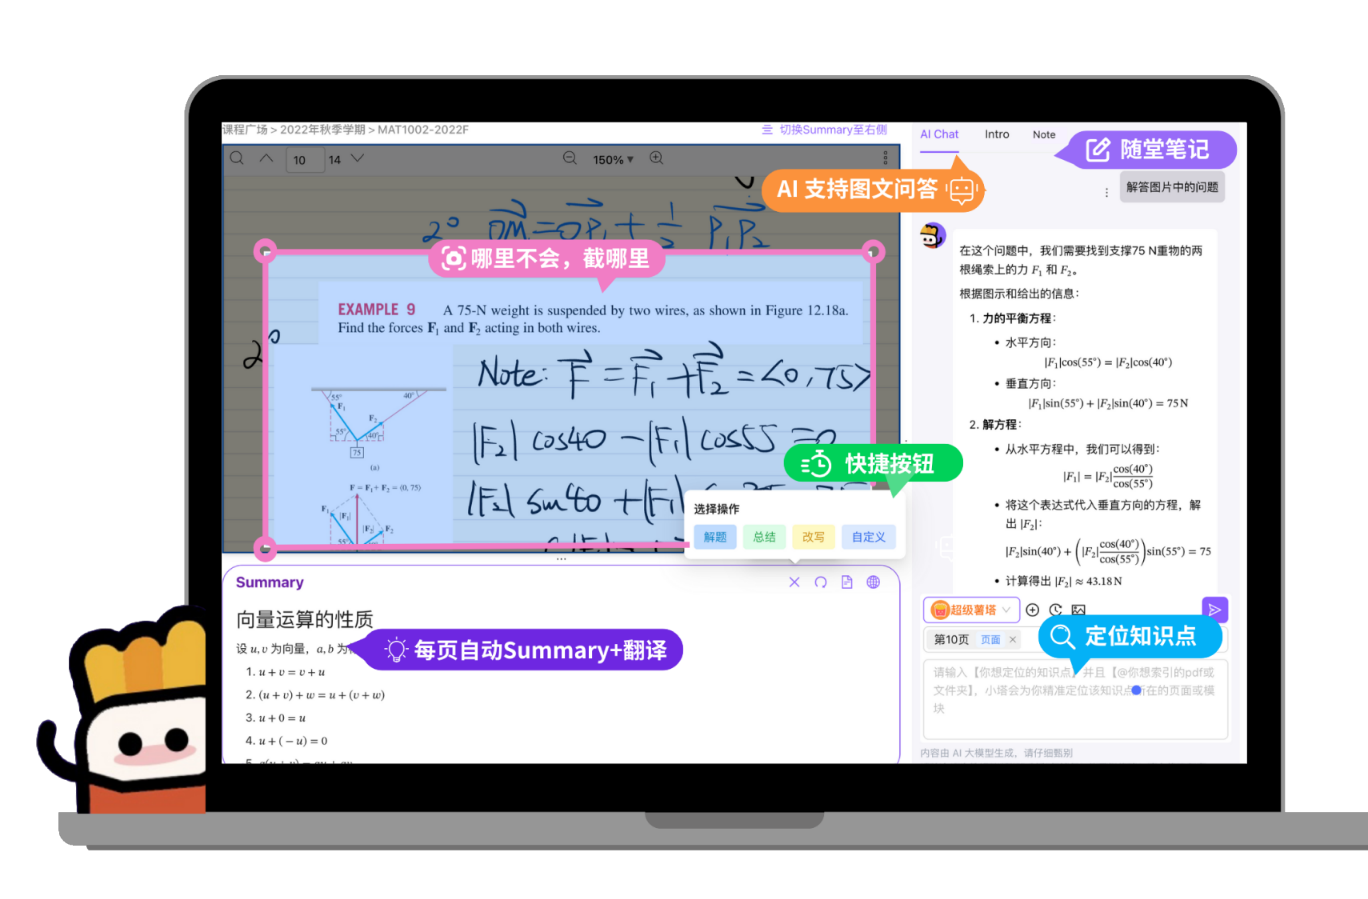Switch to the Intro tab
Image resolution: width=1368 pixels, height=899 pixels.
coord(996,134)
